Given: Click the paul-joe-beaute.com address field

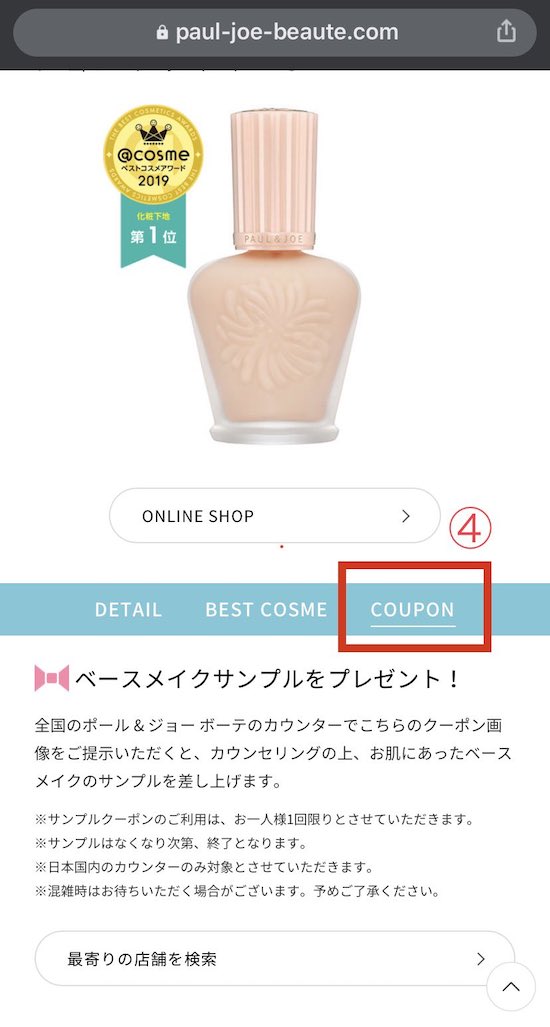Looking at the screenshot, I should pyautogui.click(x=275, y=32).
